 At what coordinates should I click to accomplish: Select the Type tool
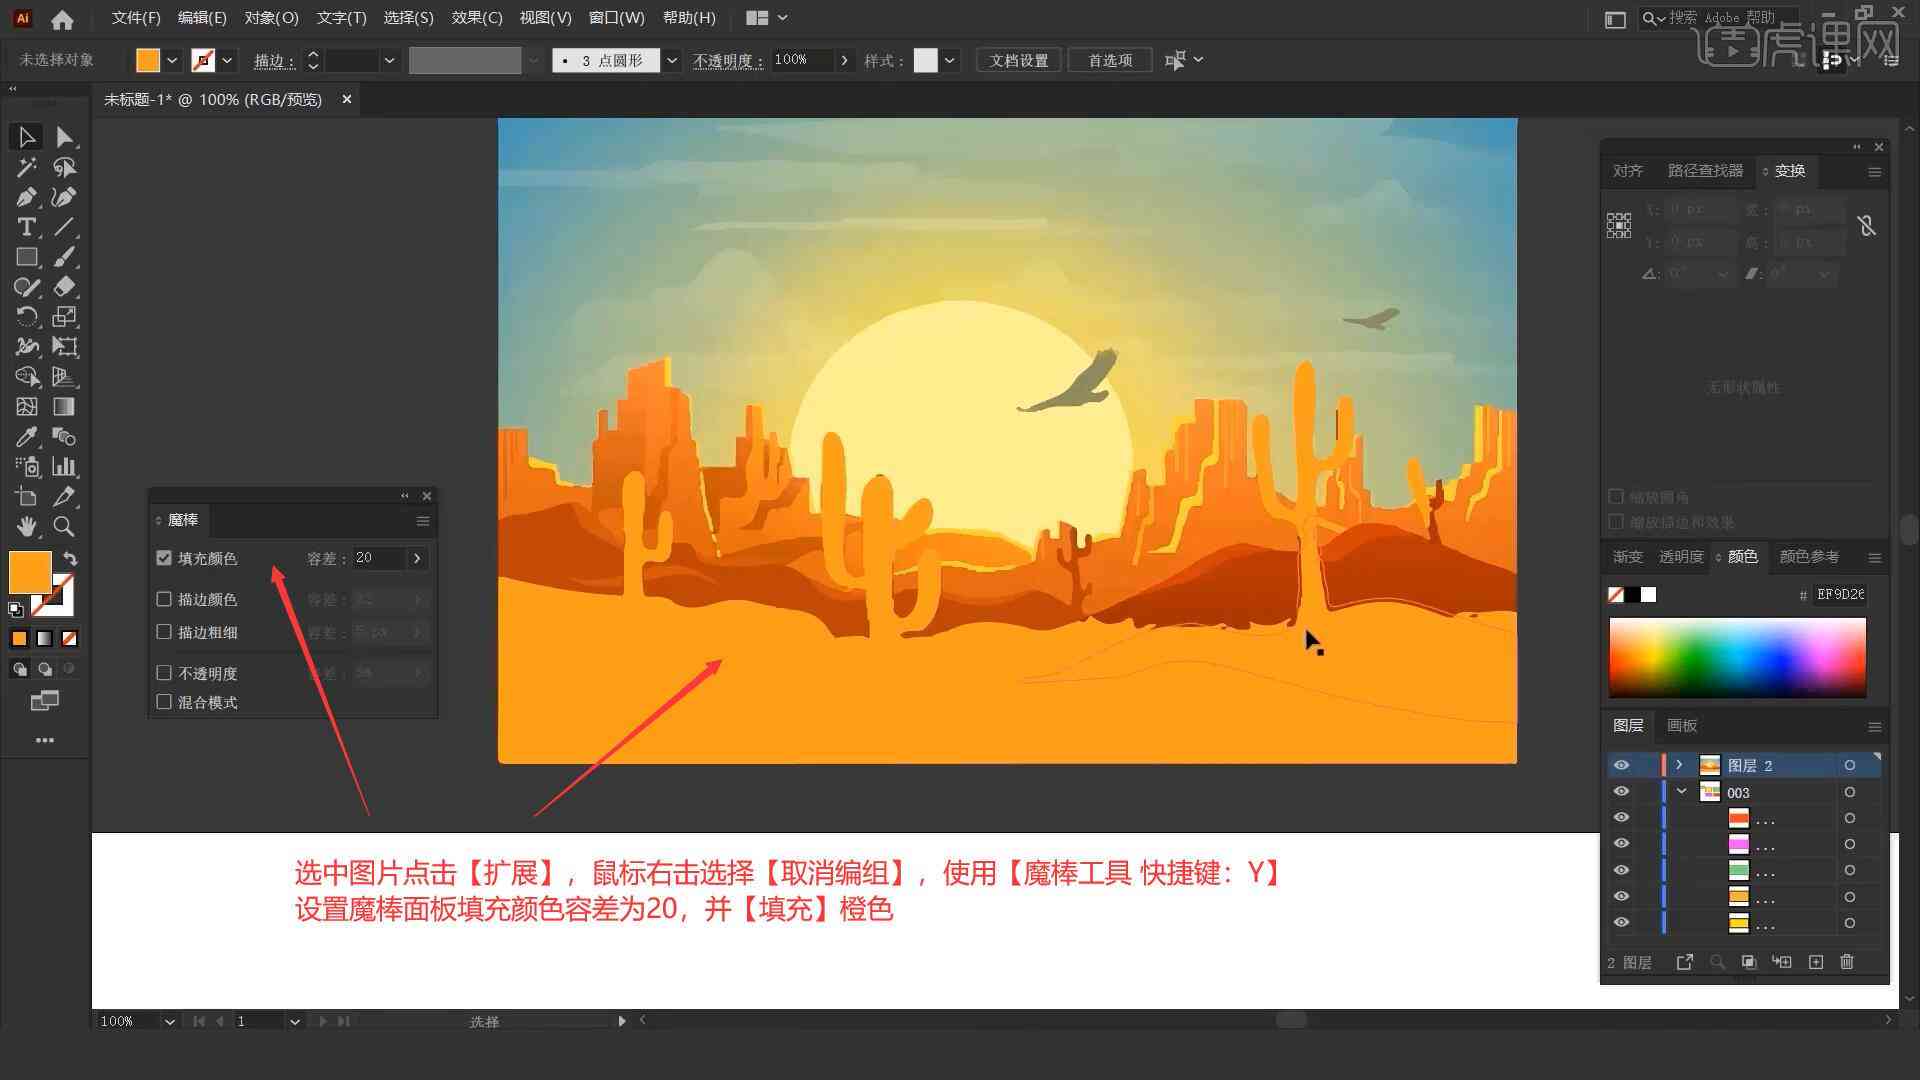pyautogui.click(x=24, y=227)
